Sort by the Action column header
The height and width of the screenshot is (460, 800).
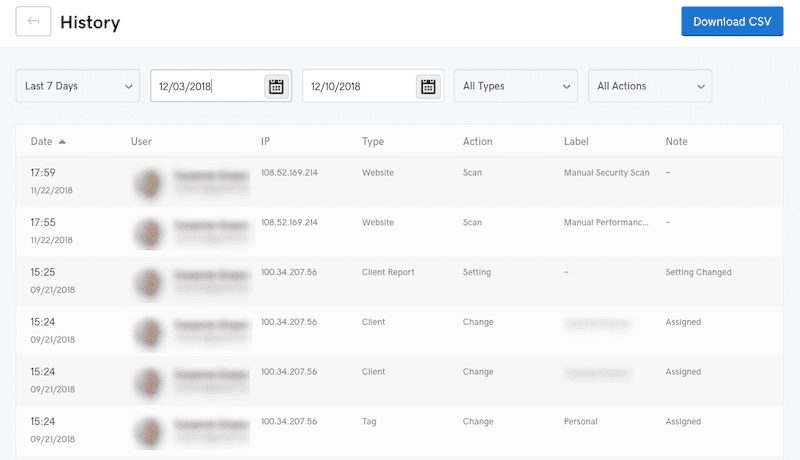478,141
